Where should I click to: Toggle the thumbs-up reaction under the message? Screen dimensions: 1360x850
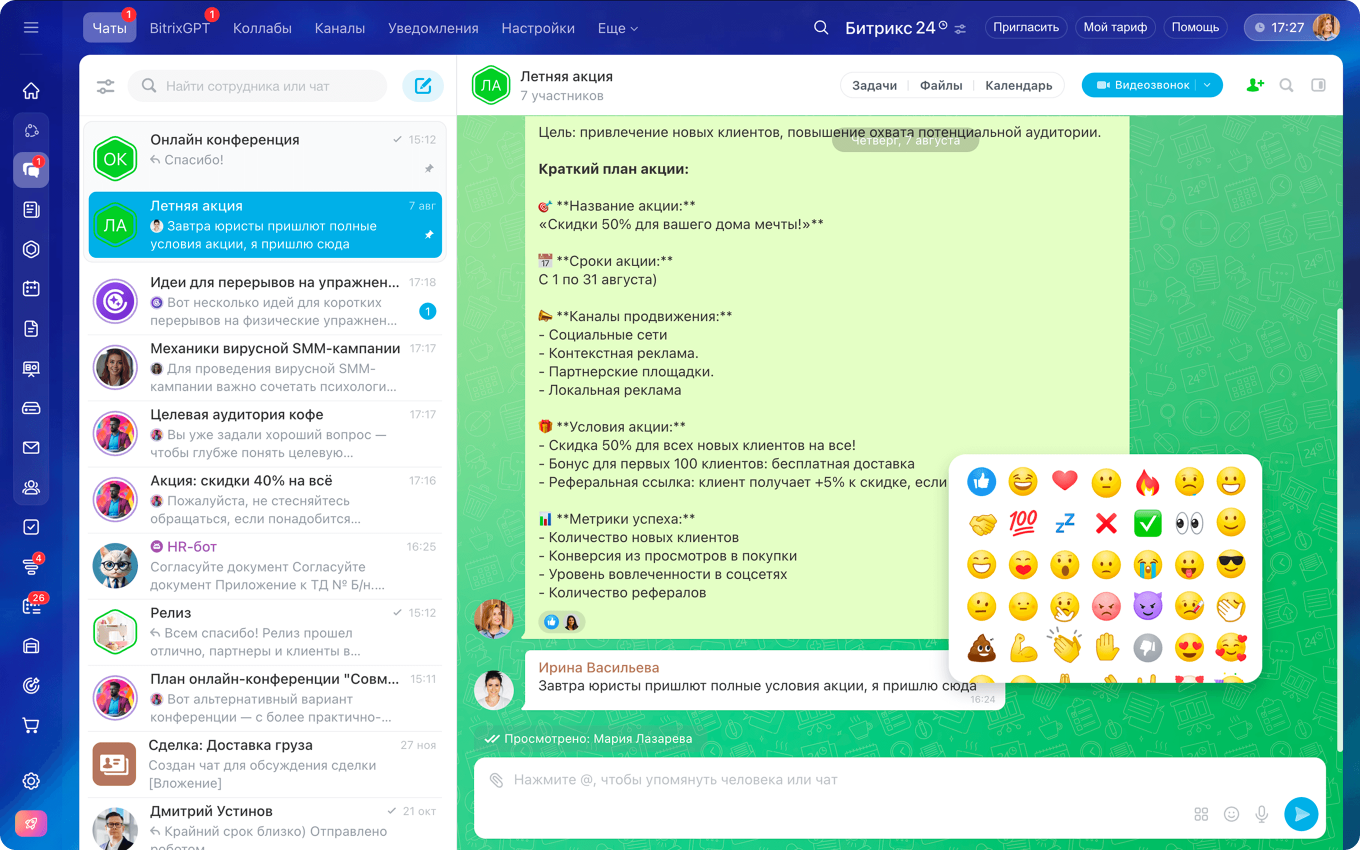point(551,622)
